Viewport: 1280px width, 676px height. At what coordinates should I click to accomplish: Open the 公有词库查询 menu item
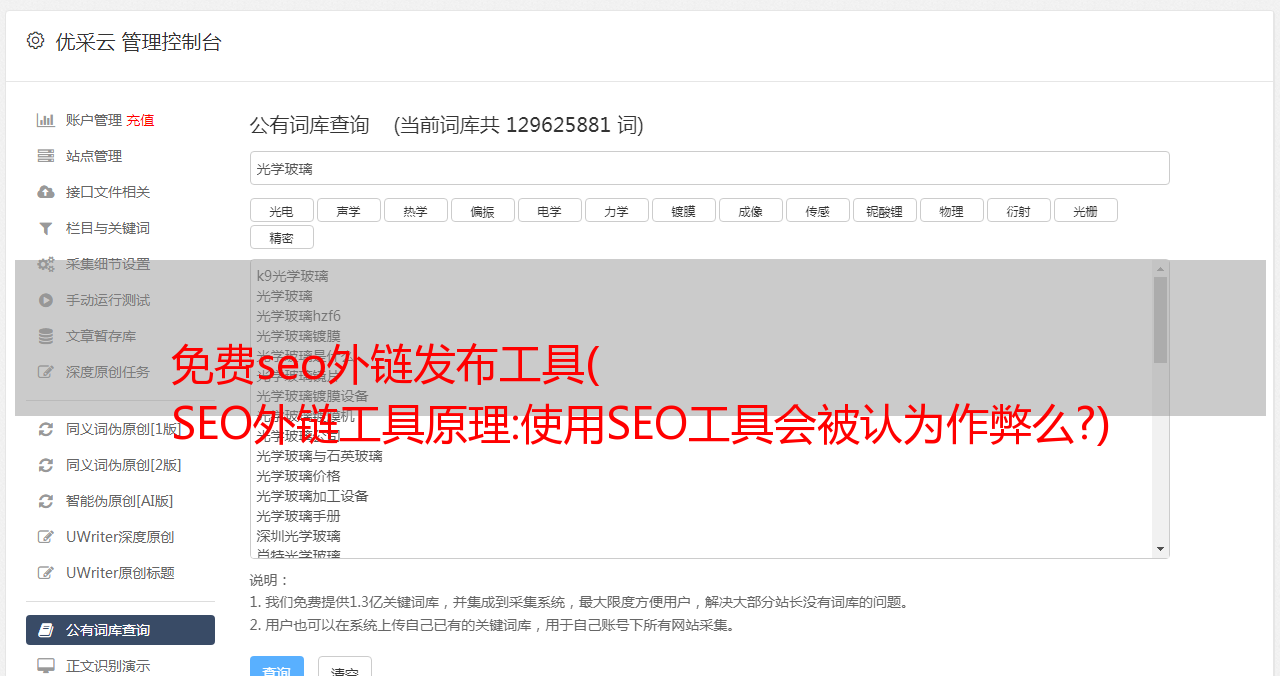[120, 630]
